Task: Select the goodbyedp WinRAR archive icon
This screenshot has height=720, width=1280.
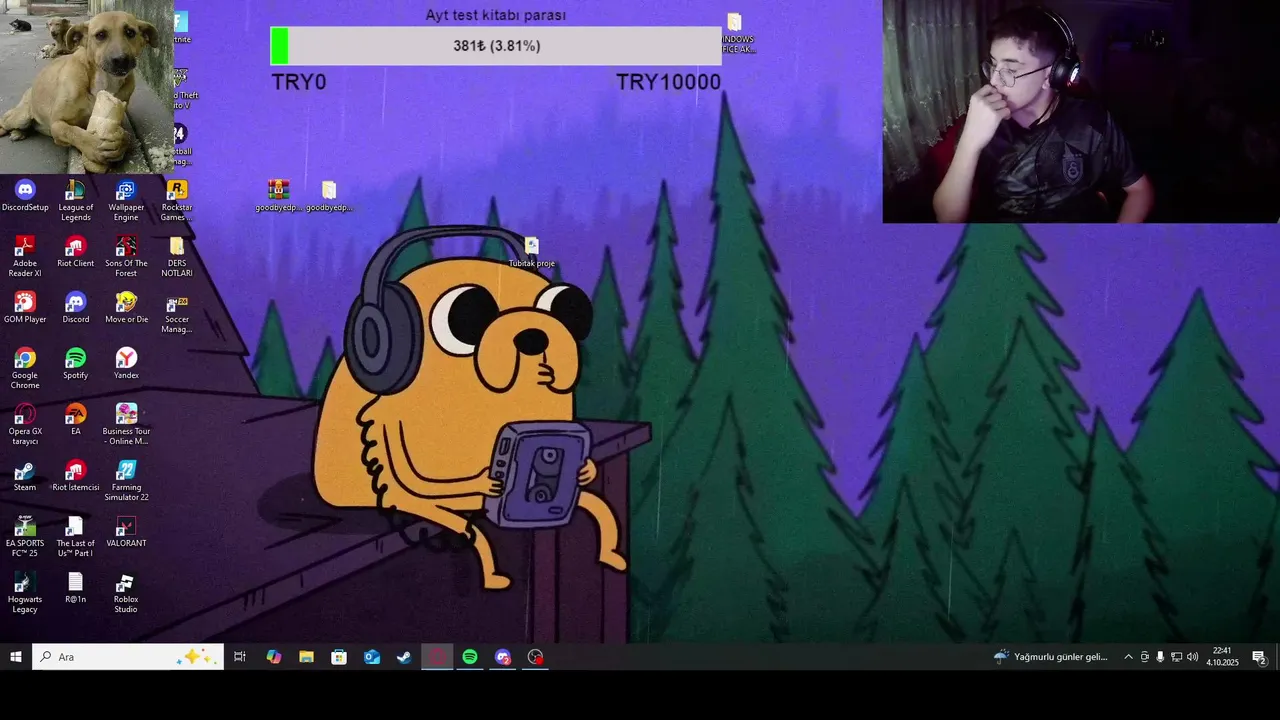Action: 278,196
